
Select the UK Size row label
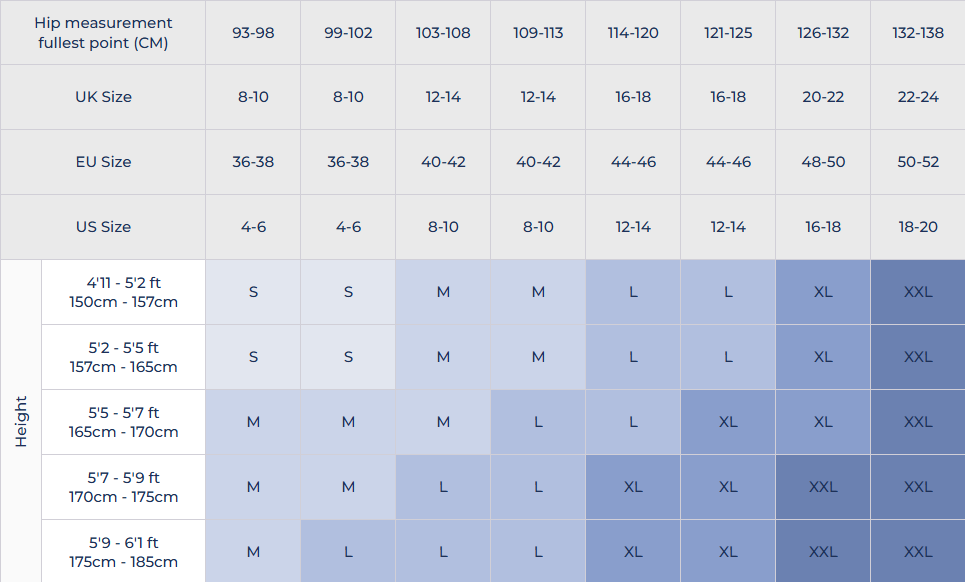103,97
